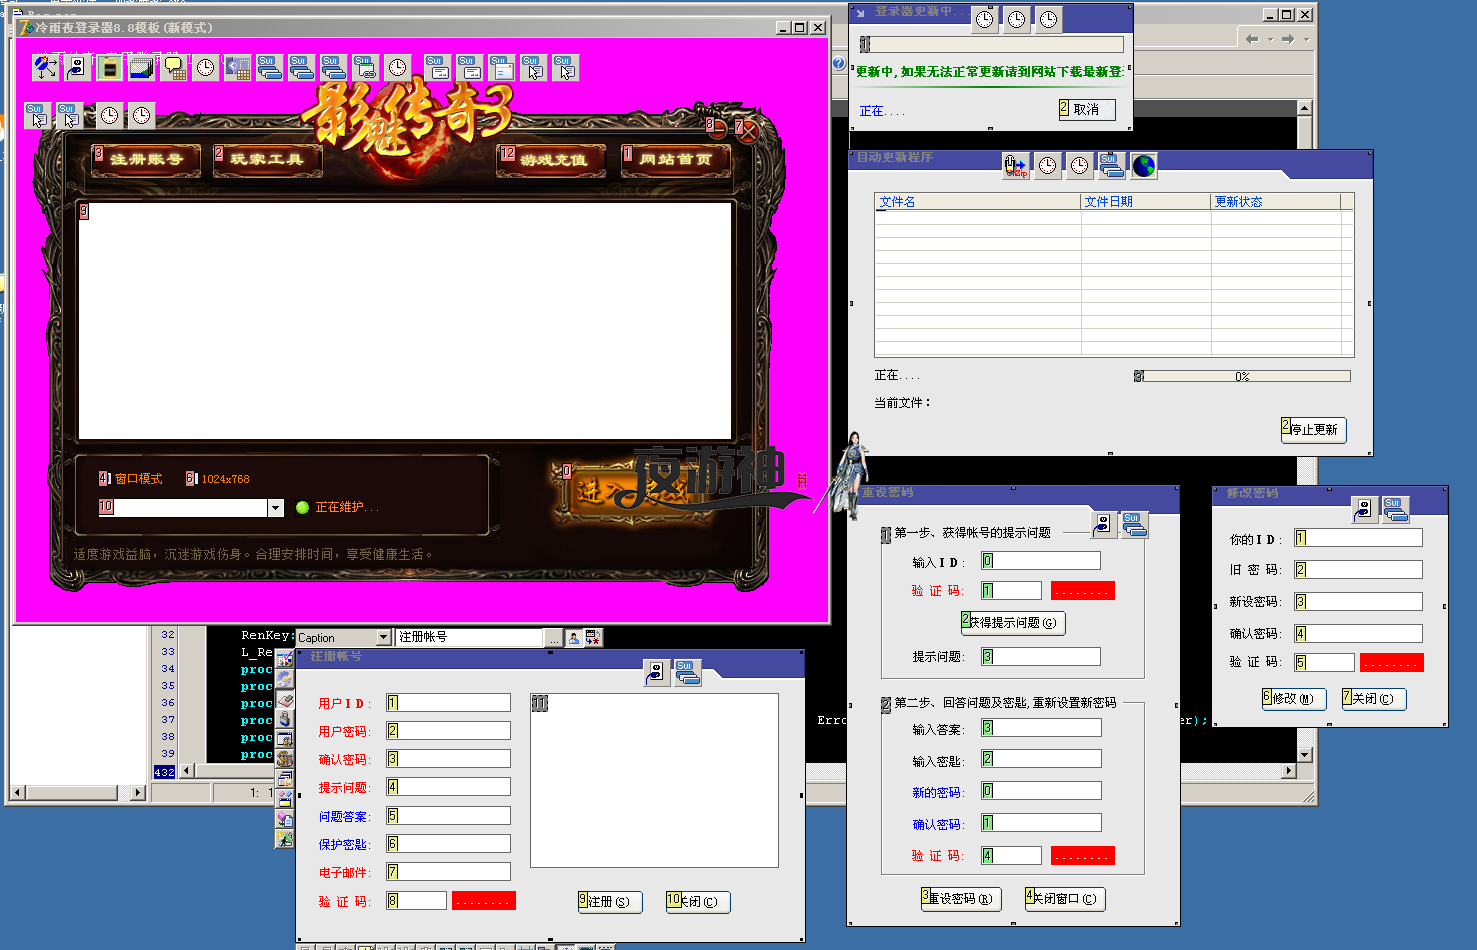
Task: Click the 关闭窗口(C) button
Action: coord(1065,899)
